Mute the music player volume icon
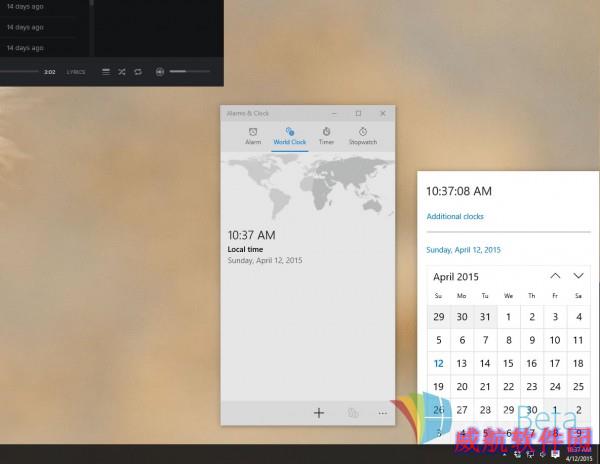The image size is (600, 464). pos(160,72)
